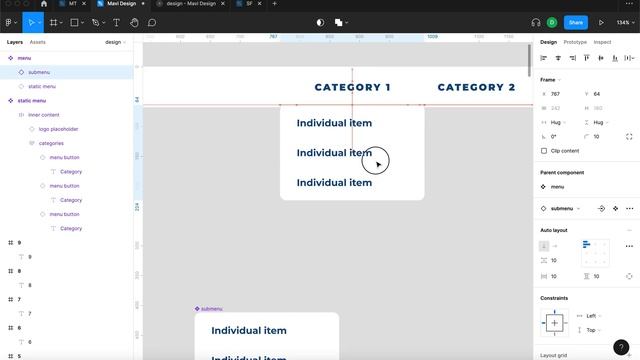Image resolution: width=640 pixels, height=360 pixels.
Task: Select the Text tool
Action: point(116,23)
